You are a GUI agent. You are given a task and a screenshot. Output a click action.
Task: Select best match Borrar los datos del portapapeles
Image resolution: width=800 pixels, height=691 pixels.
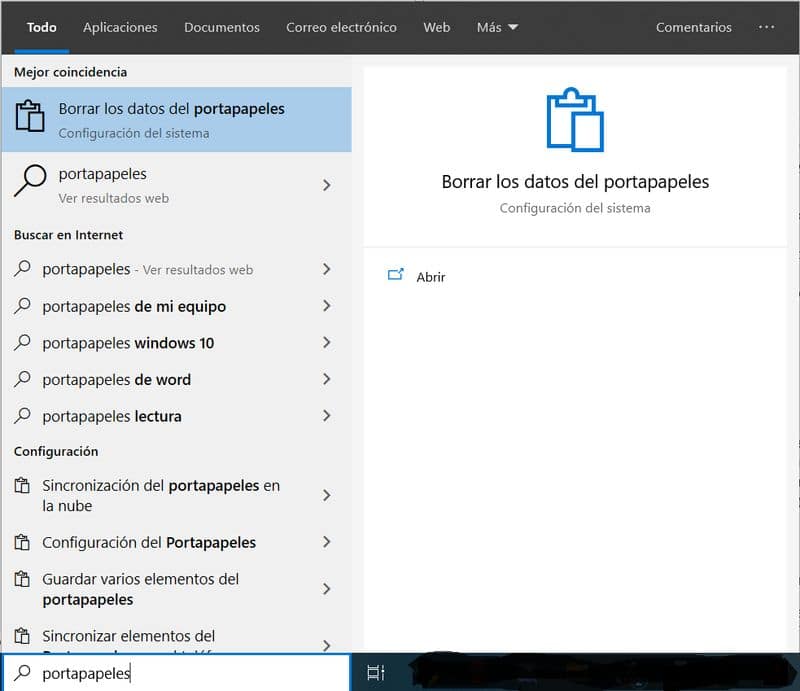[177, 120]
